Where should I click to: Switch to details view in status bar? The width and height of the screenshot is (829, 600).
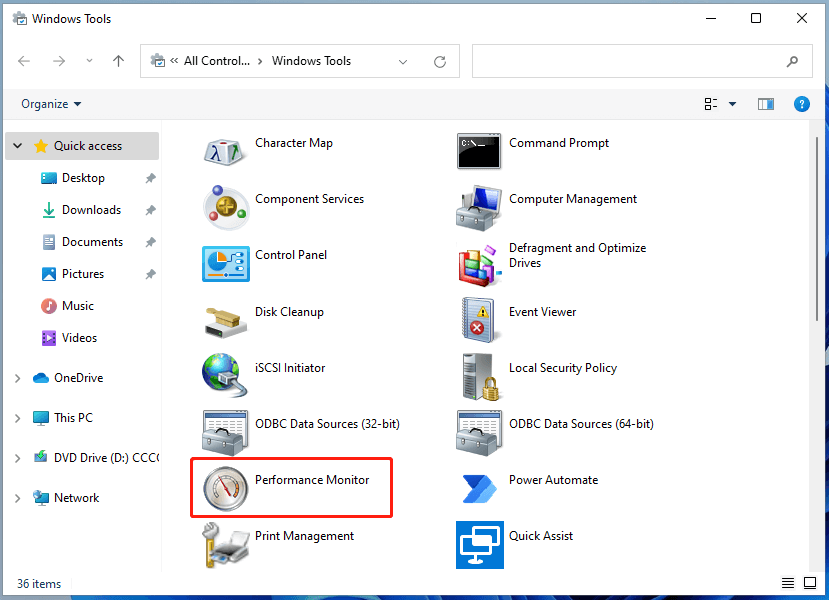point(787,584)
